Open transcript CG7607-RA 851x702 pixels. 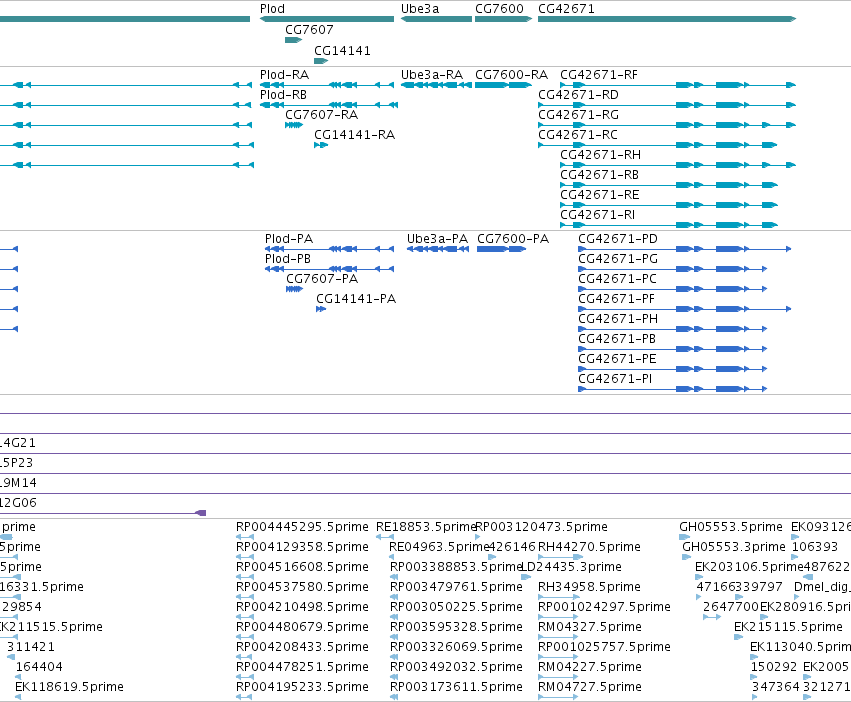[x=321, y=115]
